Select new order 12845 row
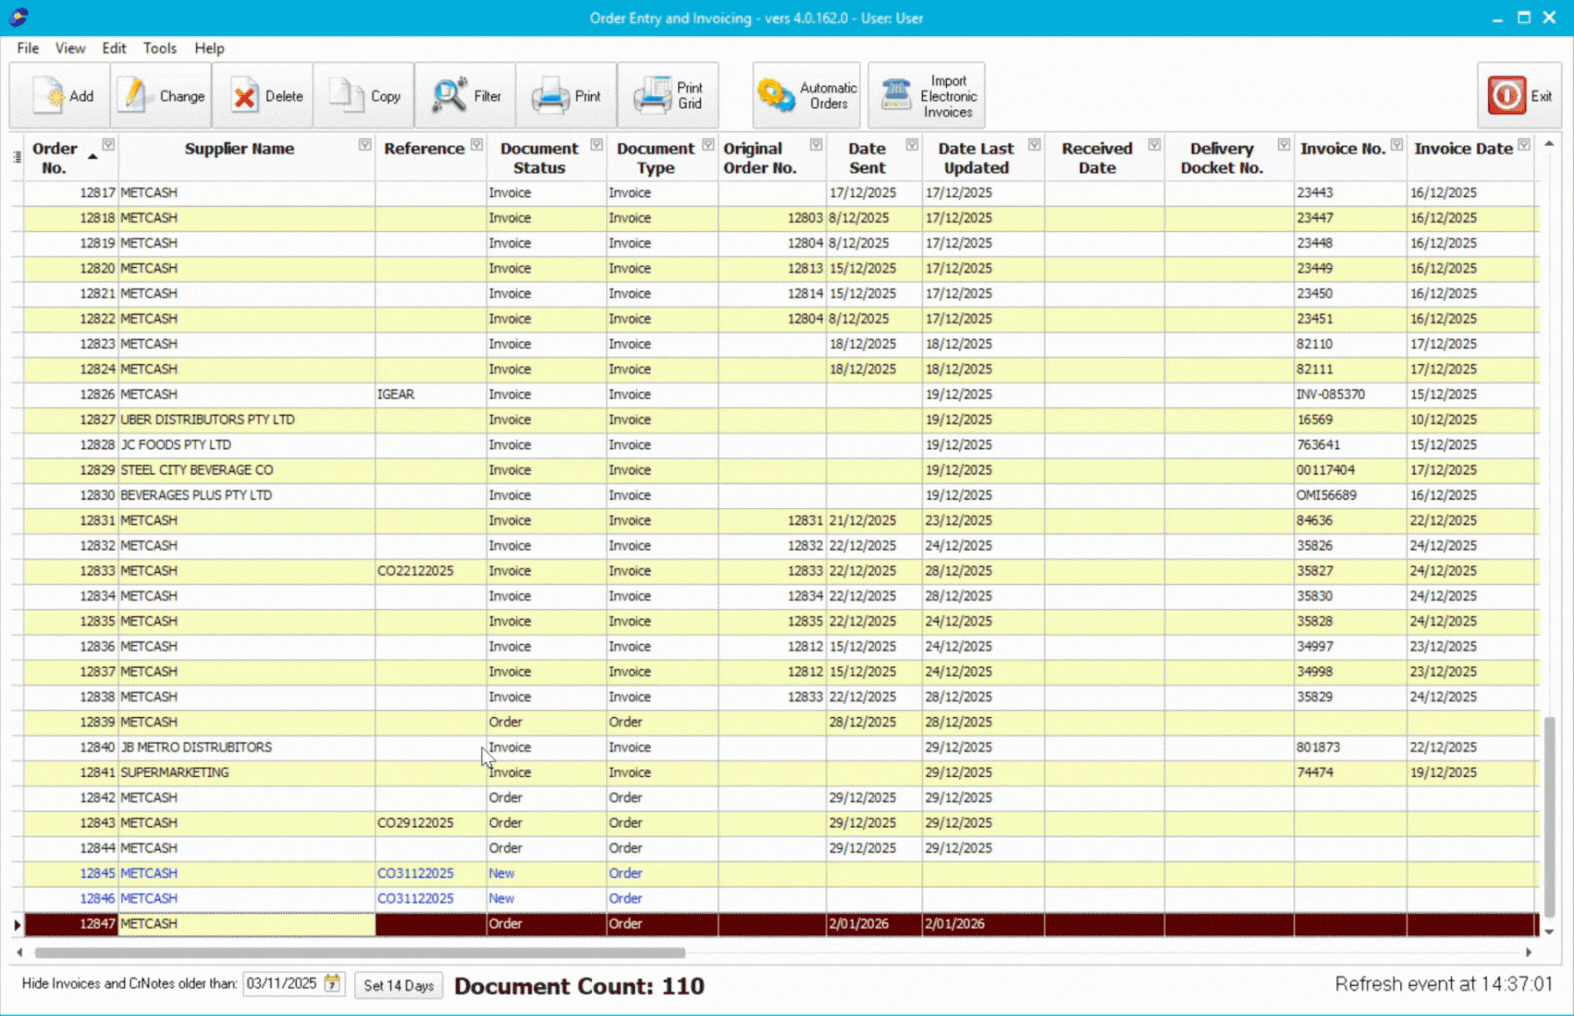The width and height of the screenshot is (1574, 1016). pyautogui.click(x=780, y=873)
